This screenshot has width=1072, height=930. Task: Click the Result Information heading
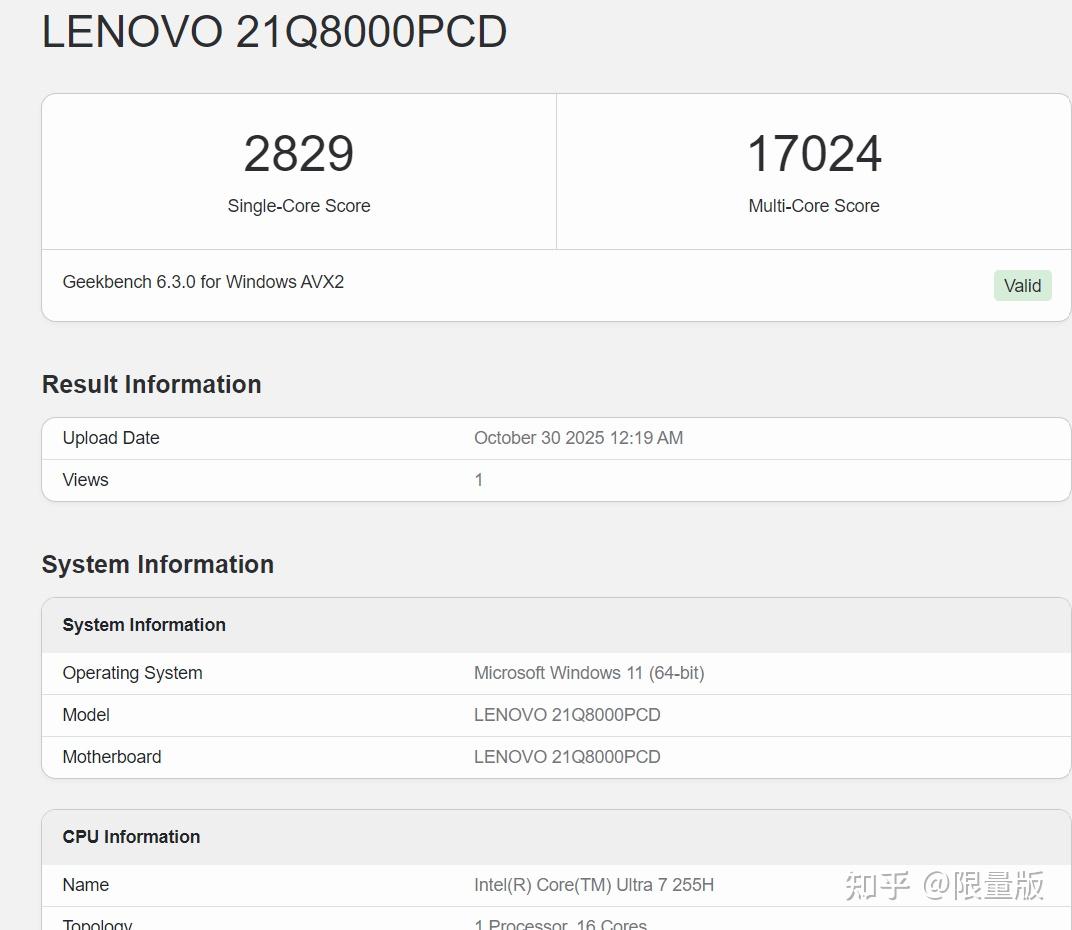[152, 384]
